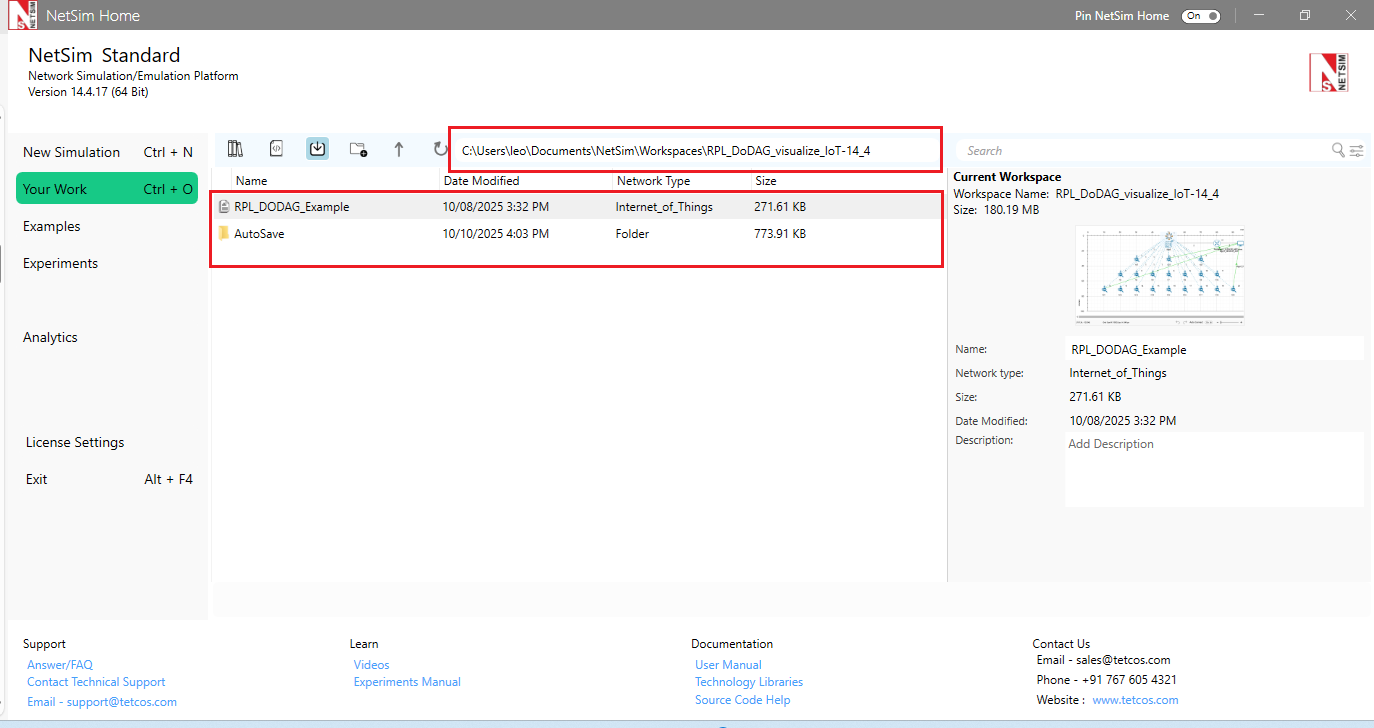The height and width of the screenshot is (728, 1374).
Task: Click the Add Description text box
Action: point(1214,469)
